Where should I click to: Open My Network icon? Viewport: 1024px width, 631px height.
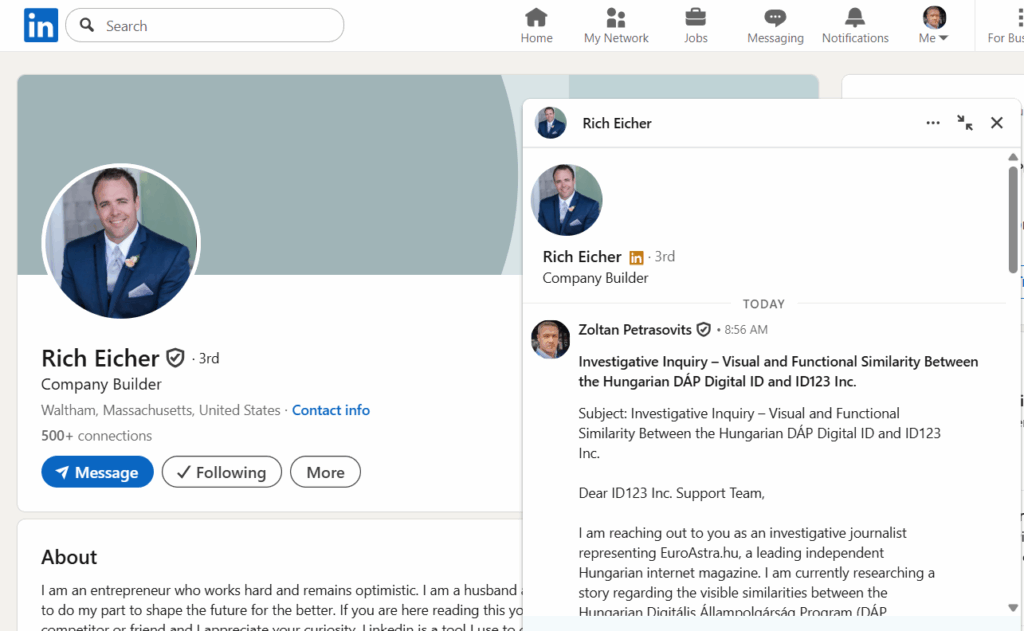pos(615,17)
